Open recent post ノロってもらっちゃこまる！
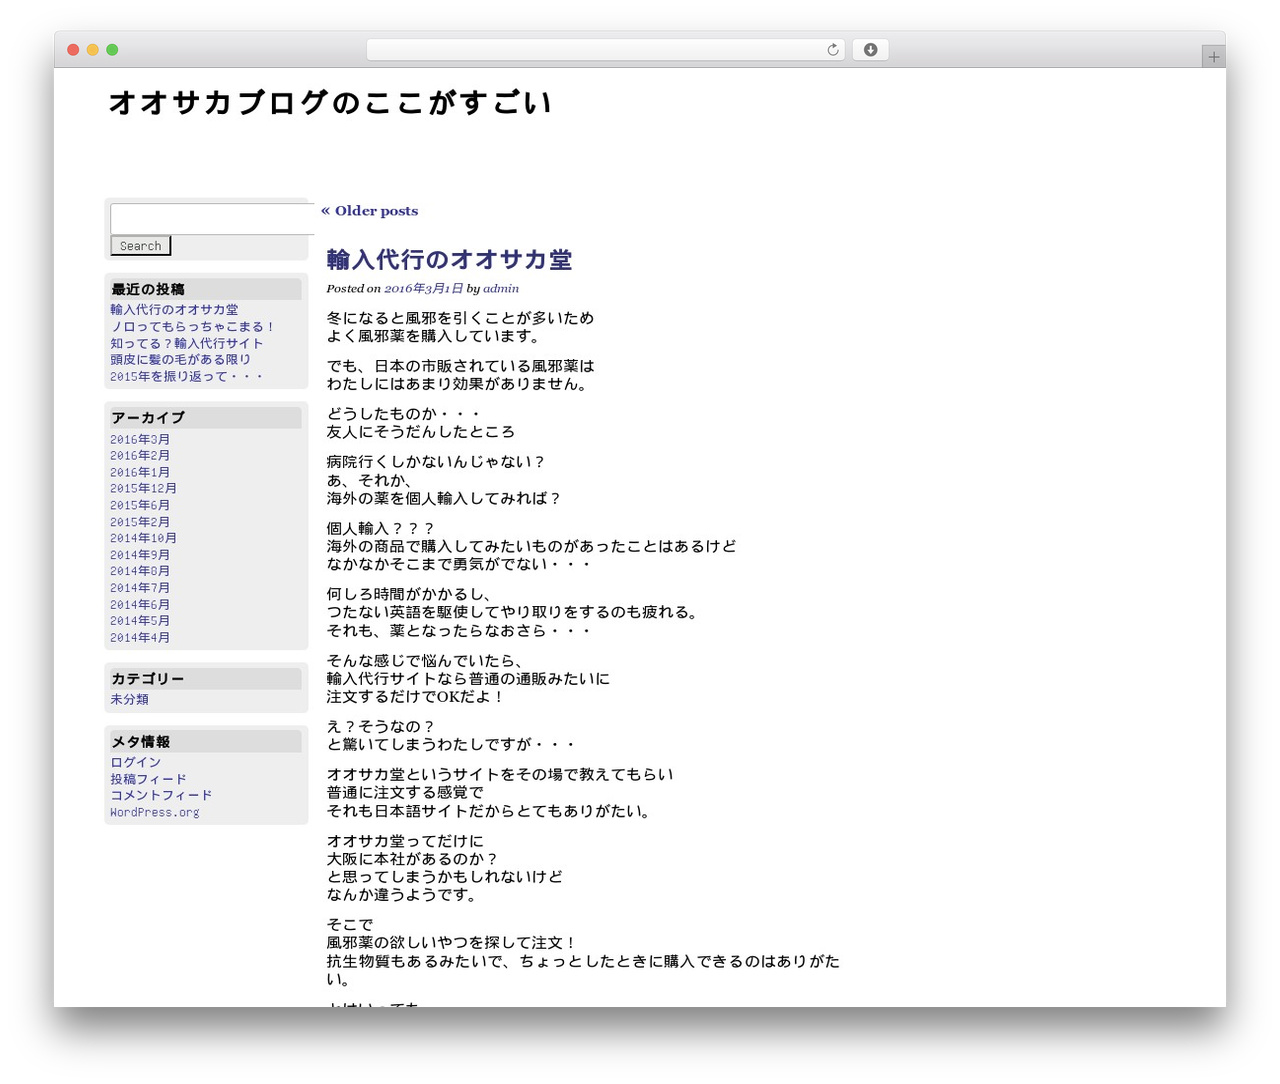The width and height of the screenshot is (1280, 1084). (192, 327)
